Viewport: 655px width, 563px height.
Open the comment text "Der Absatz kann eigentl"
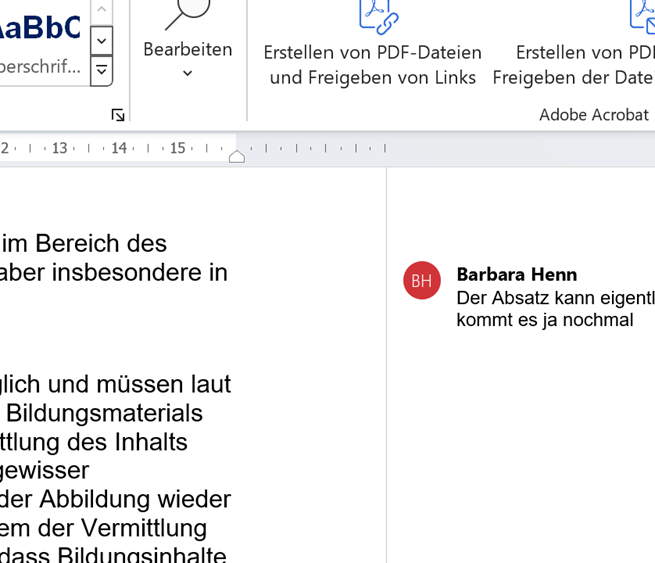point(556,298)
